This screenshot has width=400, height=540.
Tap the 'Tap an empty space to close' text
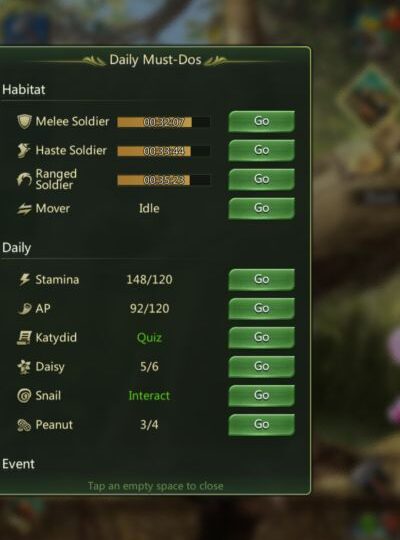(155, 486)
